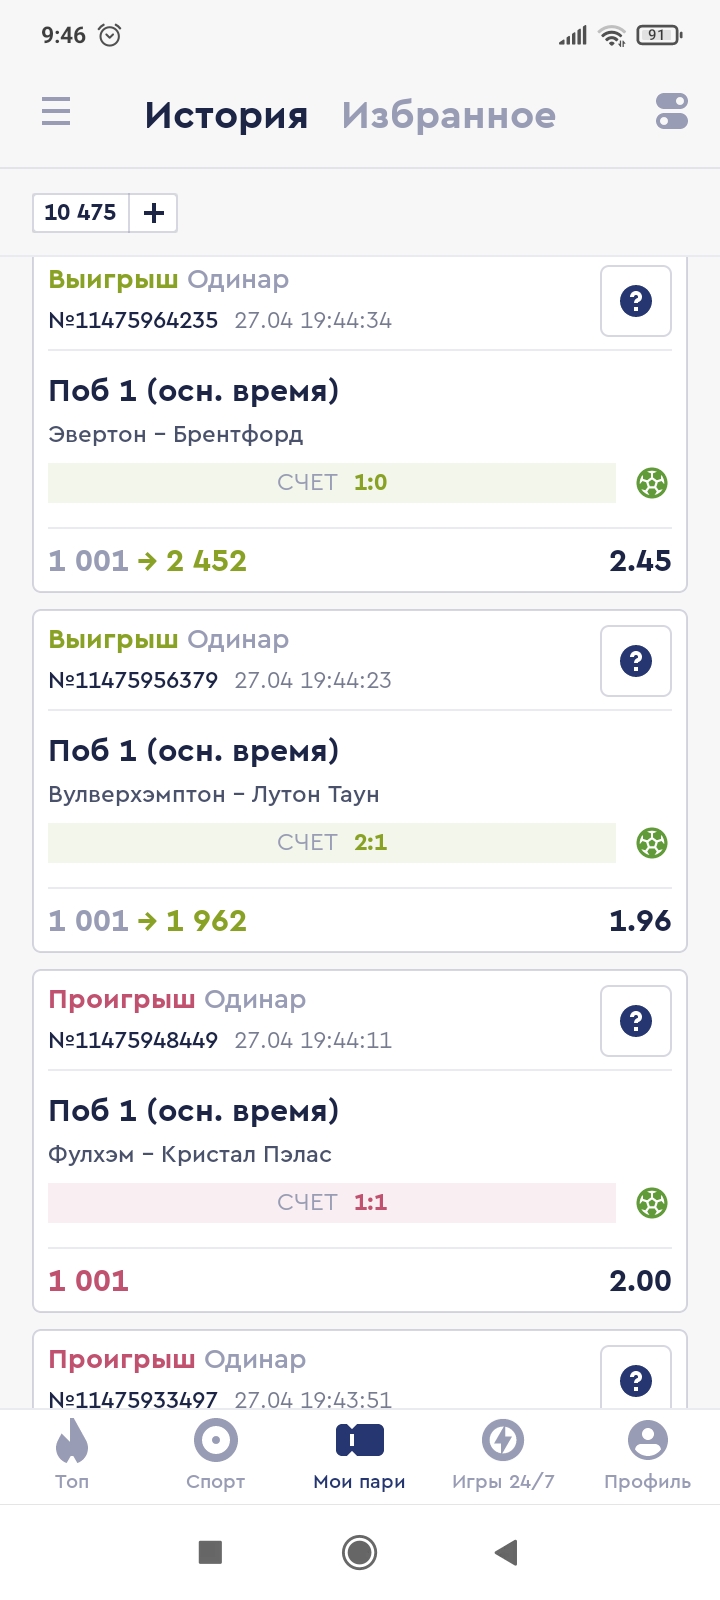Open the hamburger menu
Viewport: 720px width, 1600px height.
pyautogui.click(x=56, y=111)
